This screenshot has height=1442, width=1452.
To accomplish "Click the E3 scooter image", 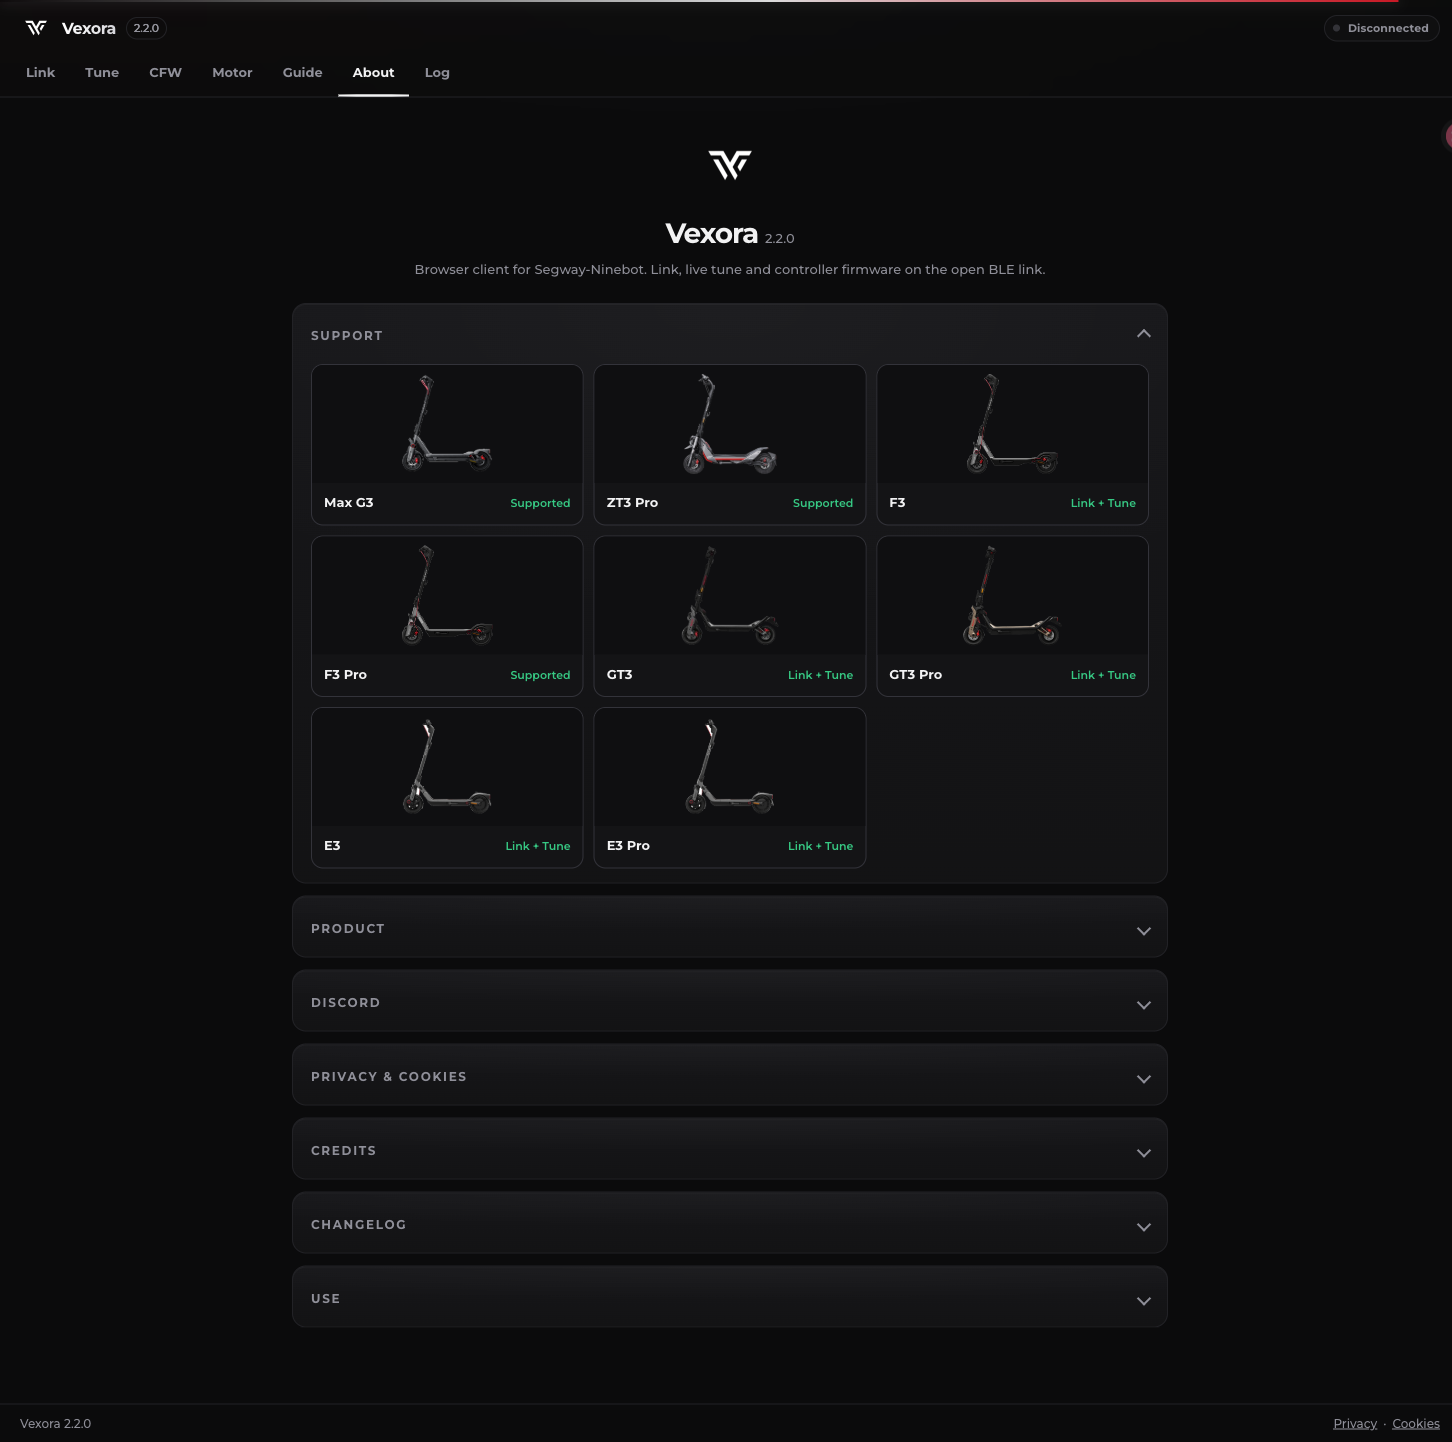I will [447, 767].
